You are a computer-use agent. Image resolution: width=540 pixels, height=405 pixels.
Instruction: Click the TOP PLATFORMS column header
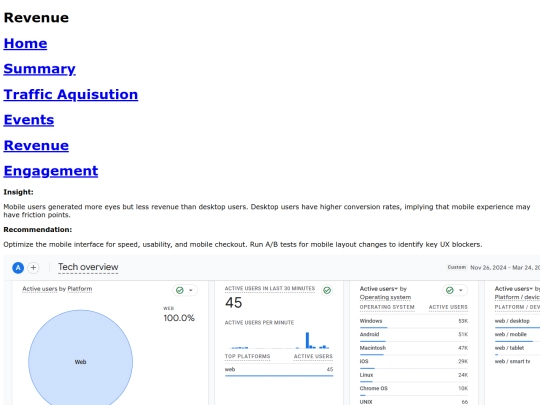point(248,356)
